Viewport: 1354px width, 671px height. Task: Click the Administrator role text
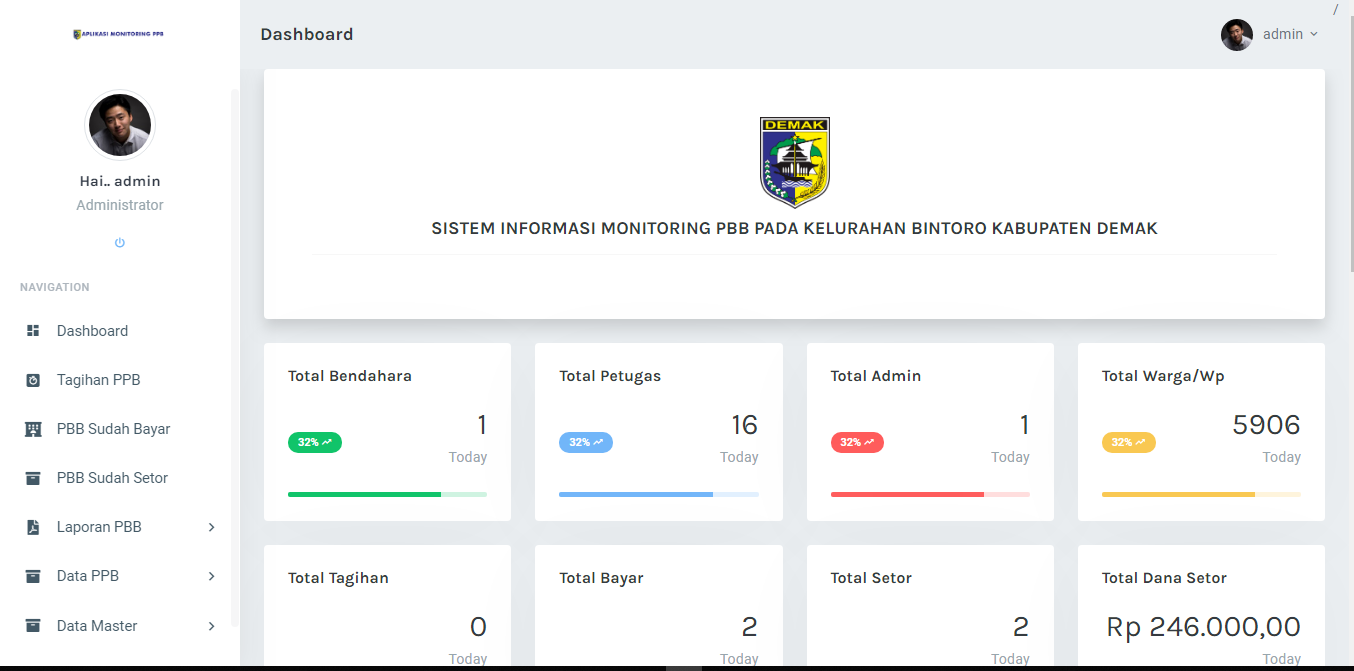[x=120, y=205]
